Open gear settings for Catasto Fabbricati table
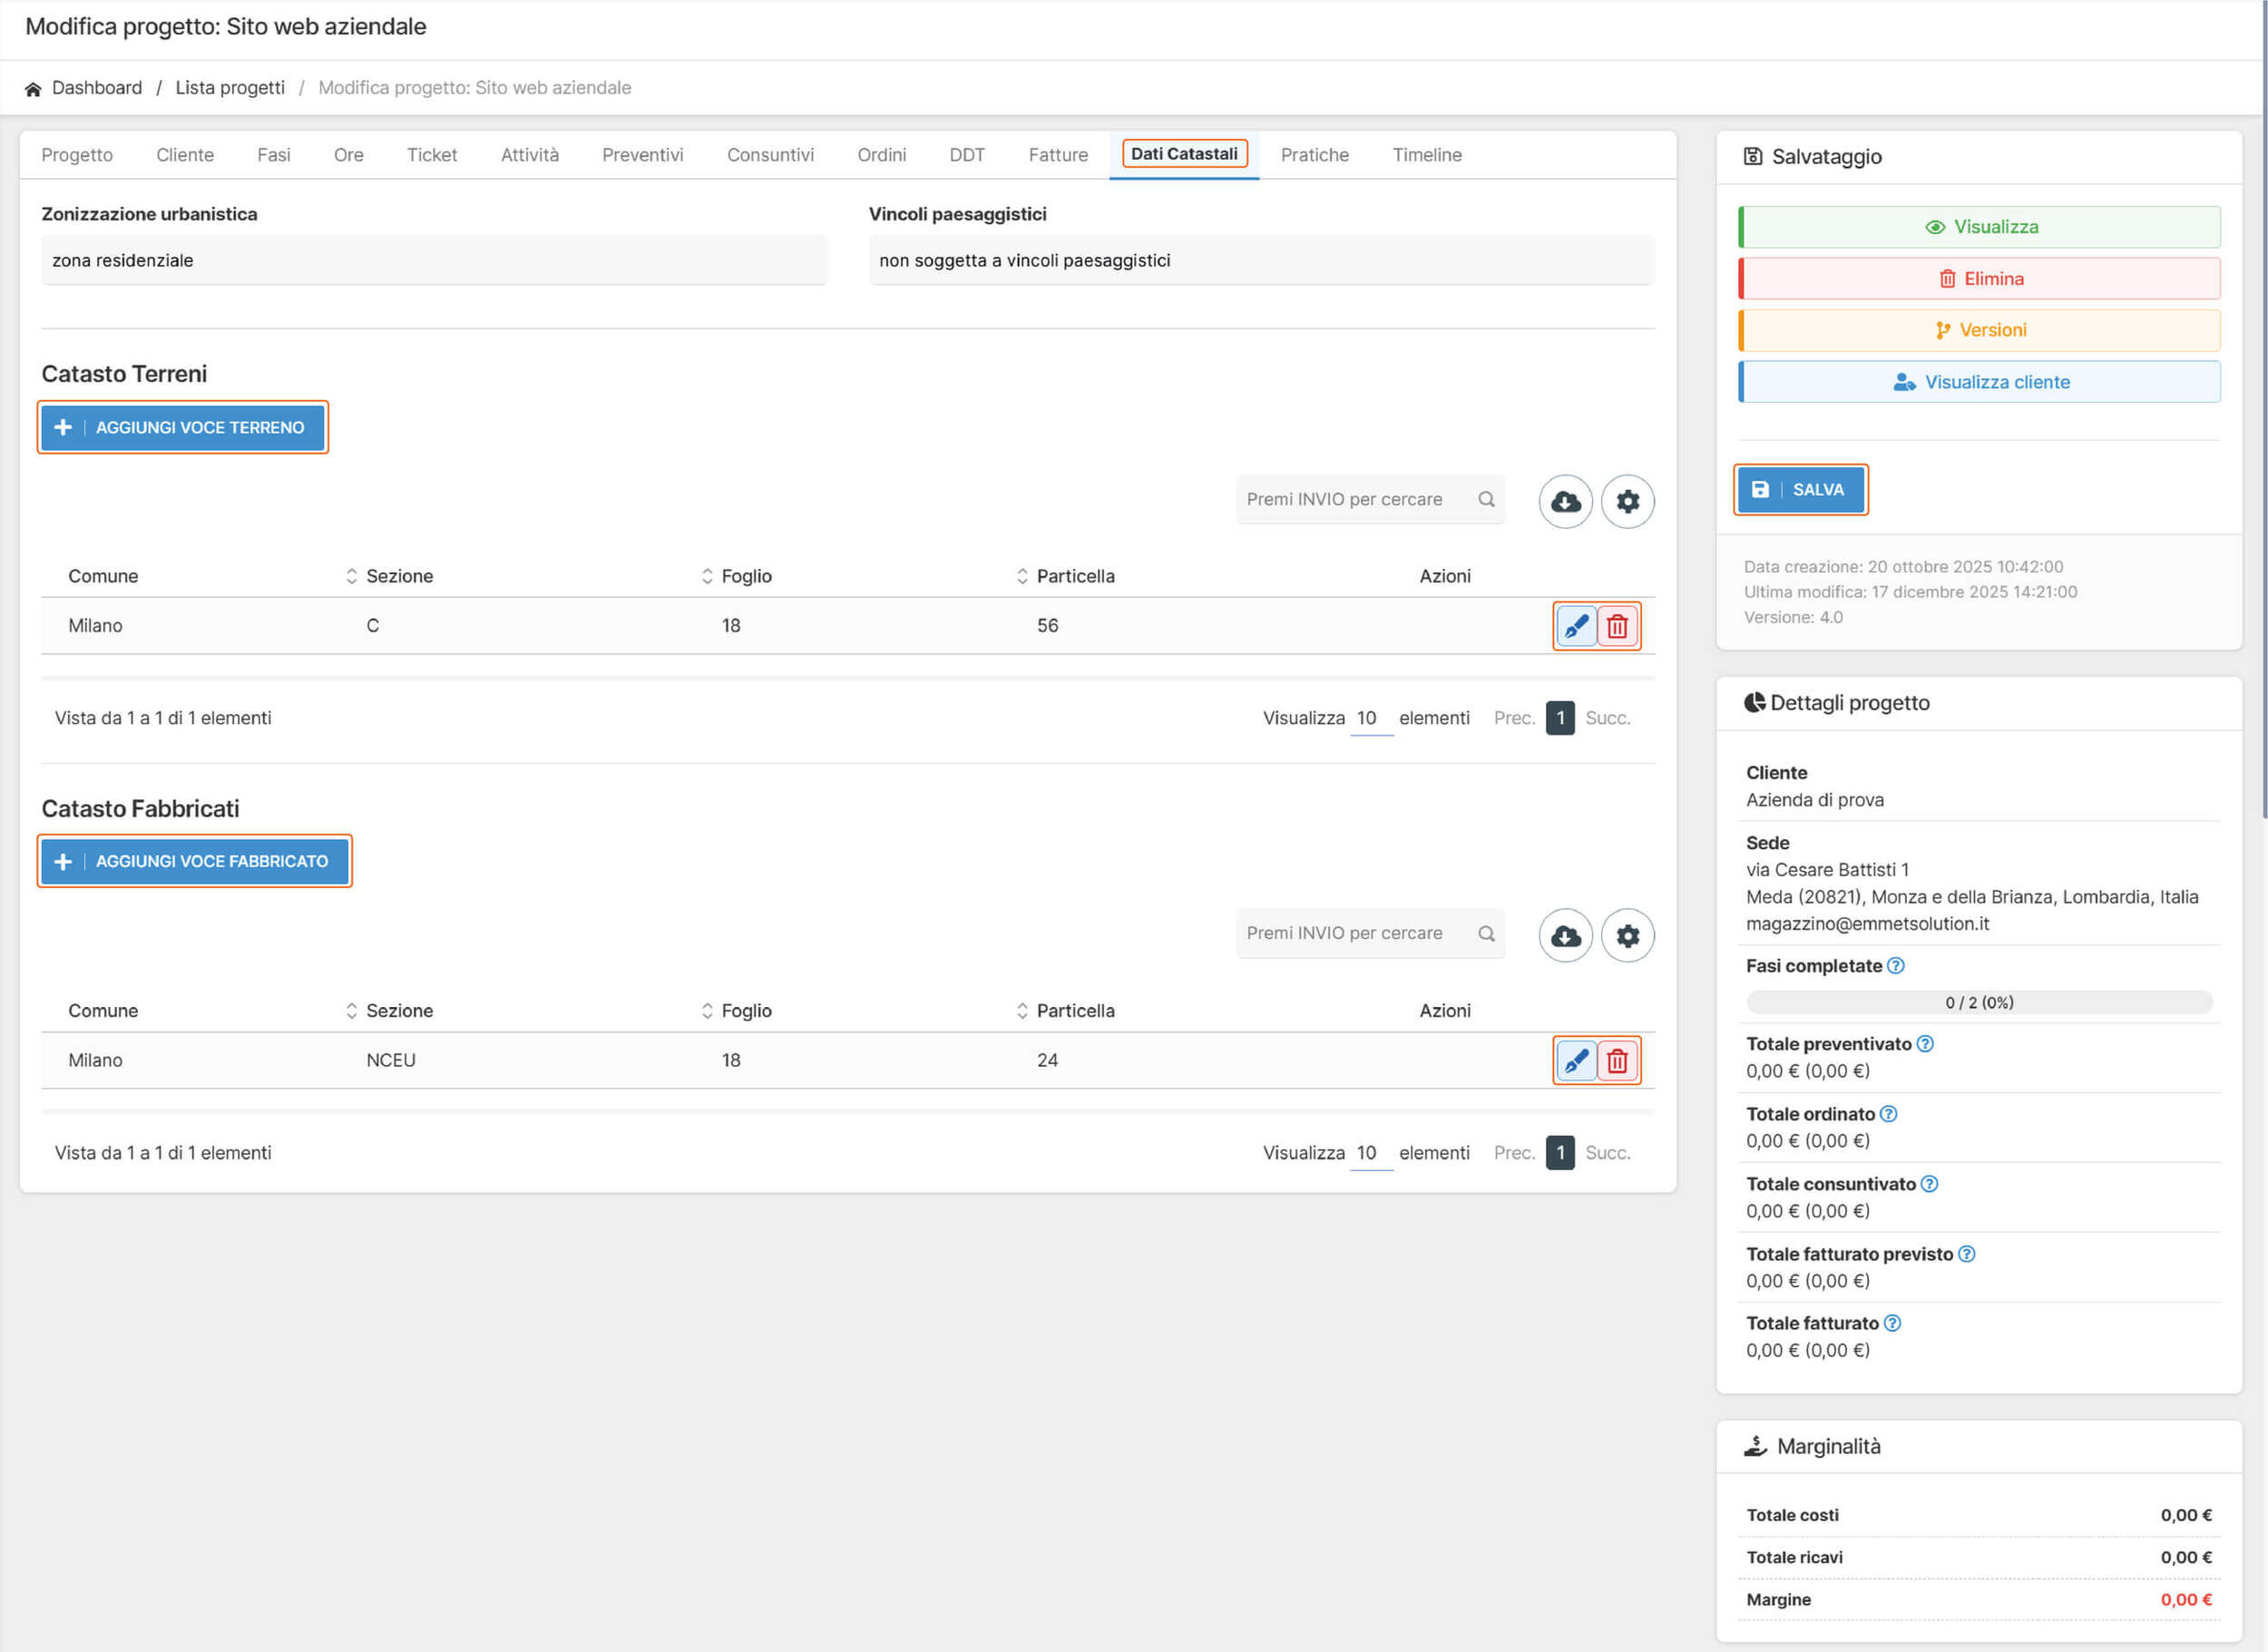Screen dimensions: 2268x1652 click(1627, 935)
